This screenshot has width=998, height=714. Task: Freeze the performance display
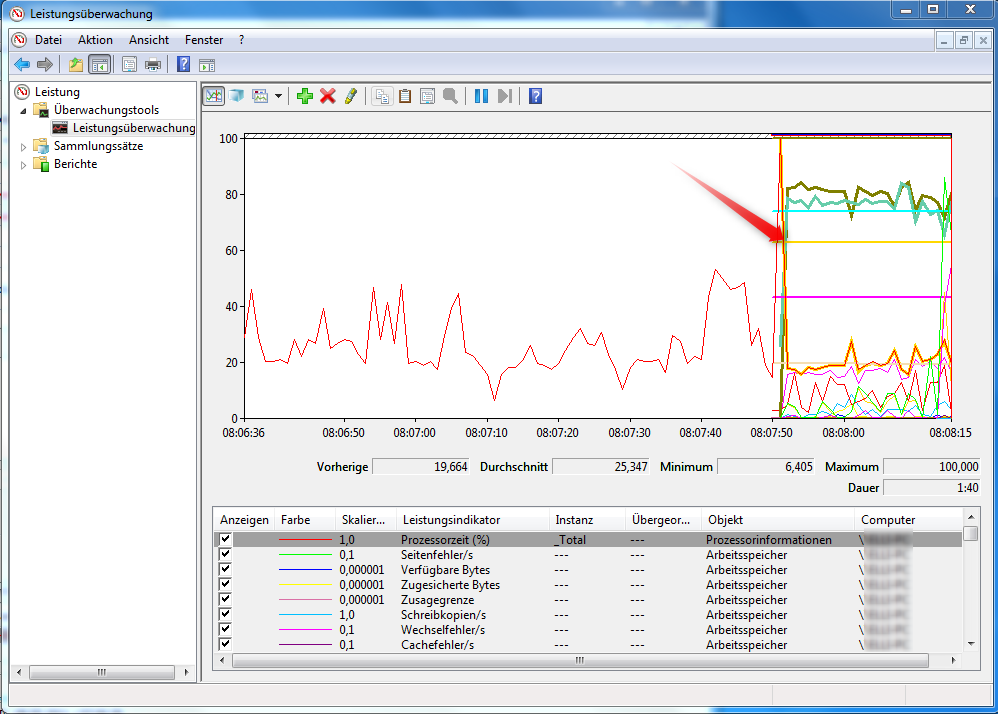click(x=481, y=95)
